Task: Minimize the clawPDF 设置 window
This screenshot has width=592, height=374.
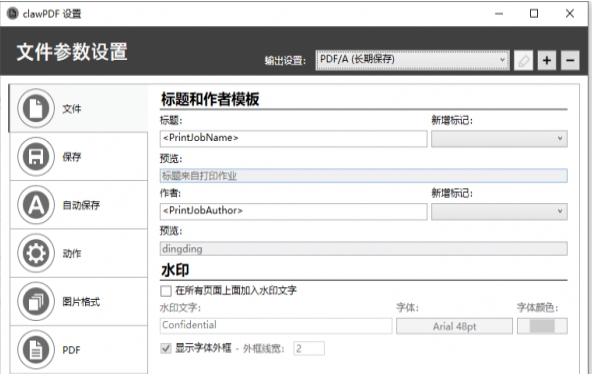Action: (x=499, y=14)
